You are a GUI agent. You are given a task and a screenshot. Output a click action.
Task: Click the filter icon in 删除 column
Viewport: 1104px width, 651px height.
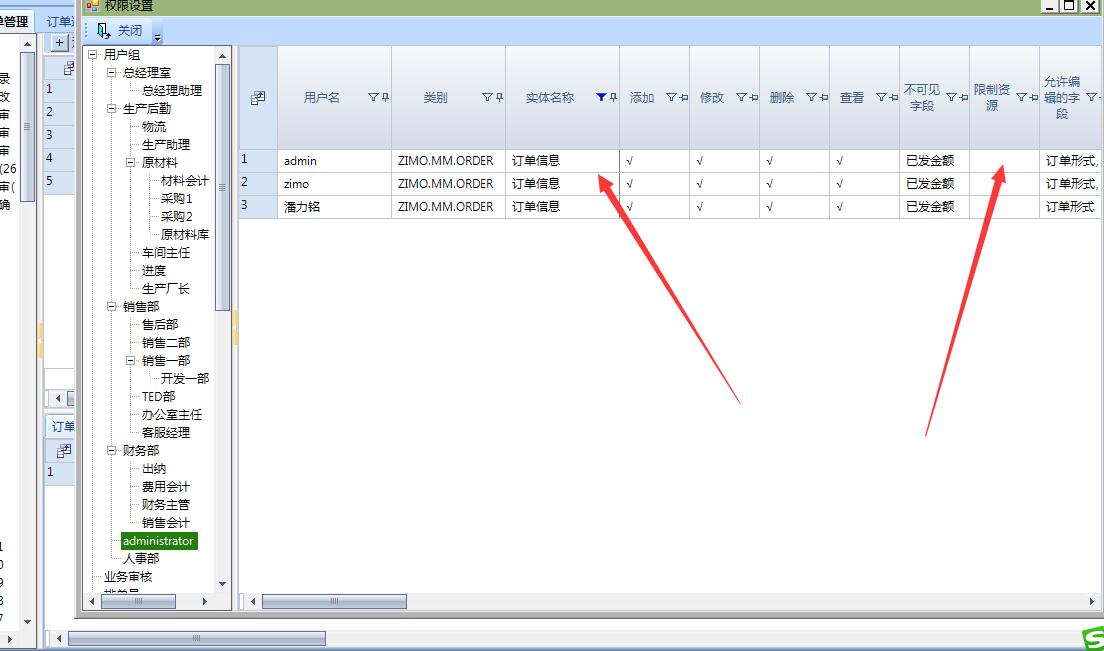(811, 98)
